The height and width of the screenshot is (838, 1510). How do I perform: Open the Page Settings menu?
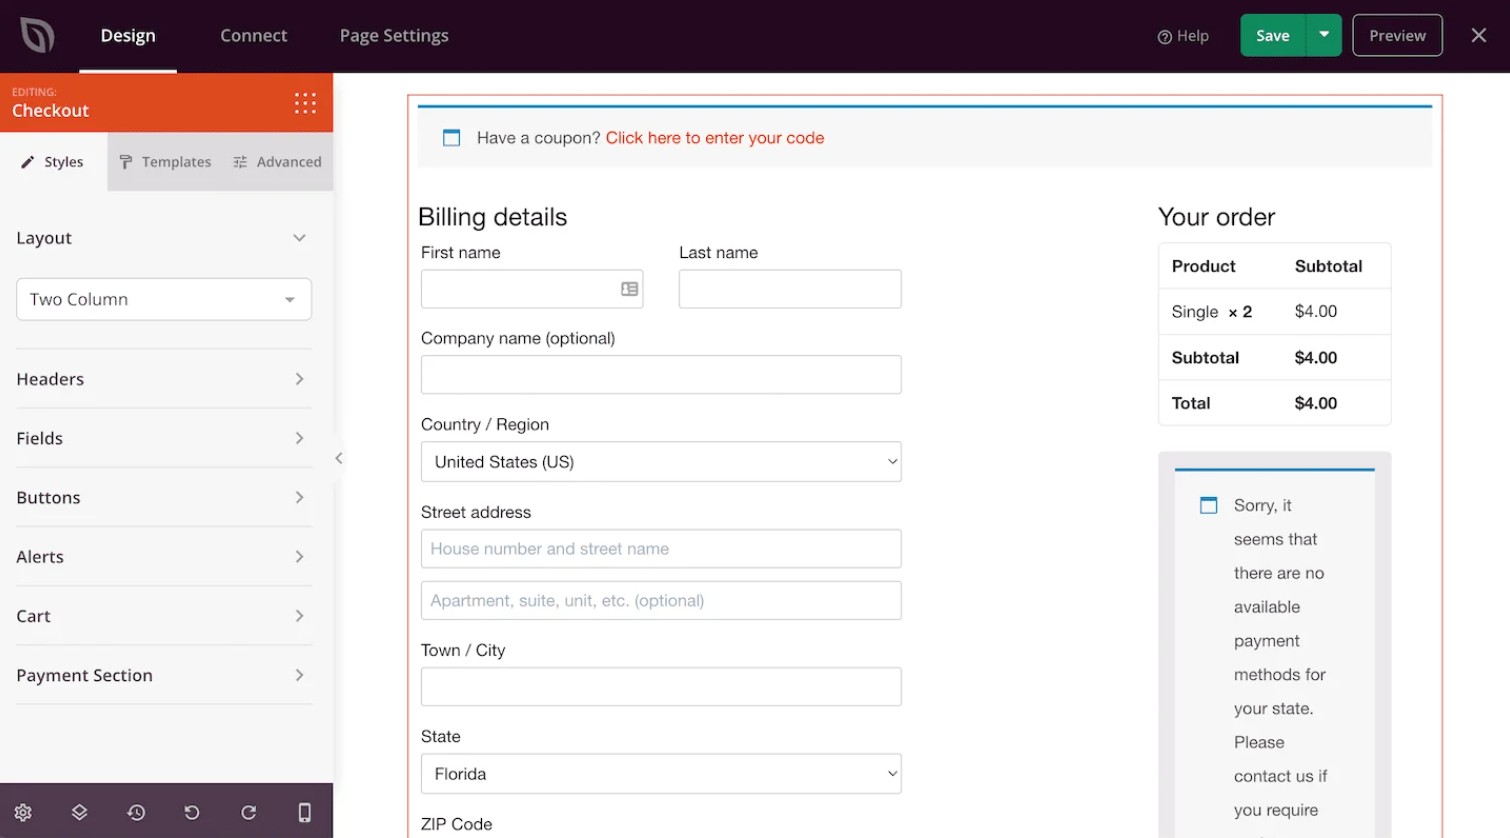coord(393,35)
